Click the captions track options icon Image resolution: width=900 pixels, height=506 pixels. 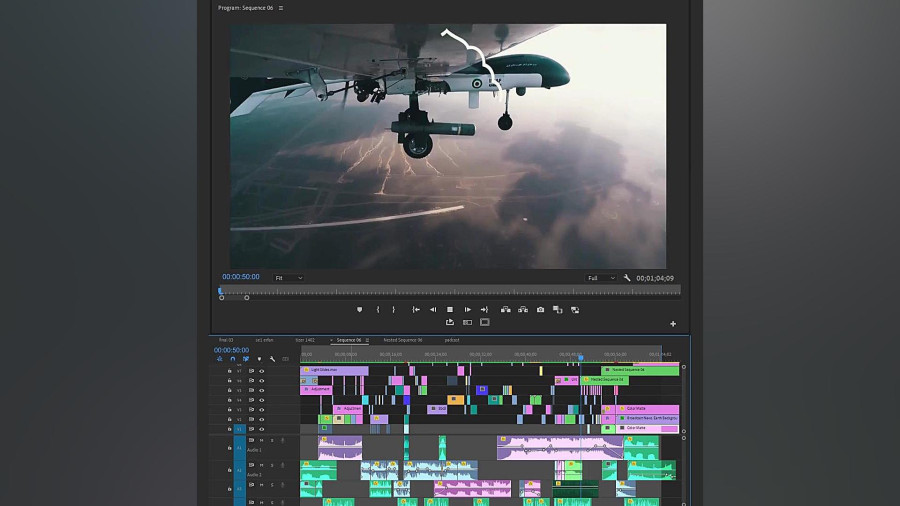click(x=285, y=359)
